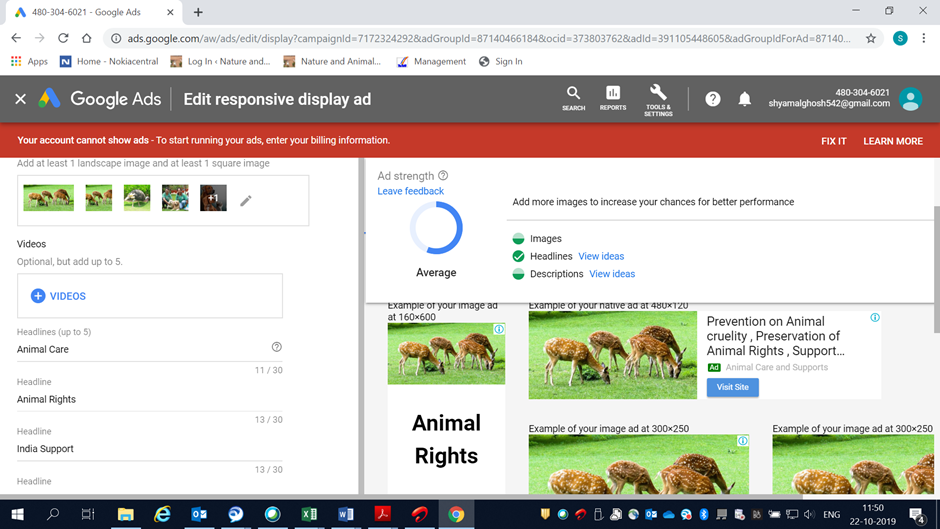Click LEARN MORE in the red banner
The width and height of the screenshot is (940, 529).
[892, 141]
